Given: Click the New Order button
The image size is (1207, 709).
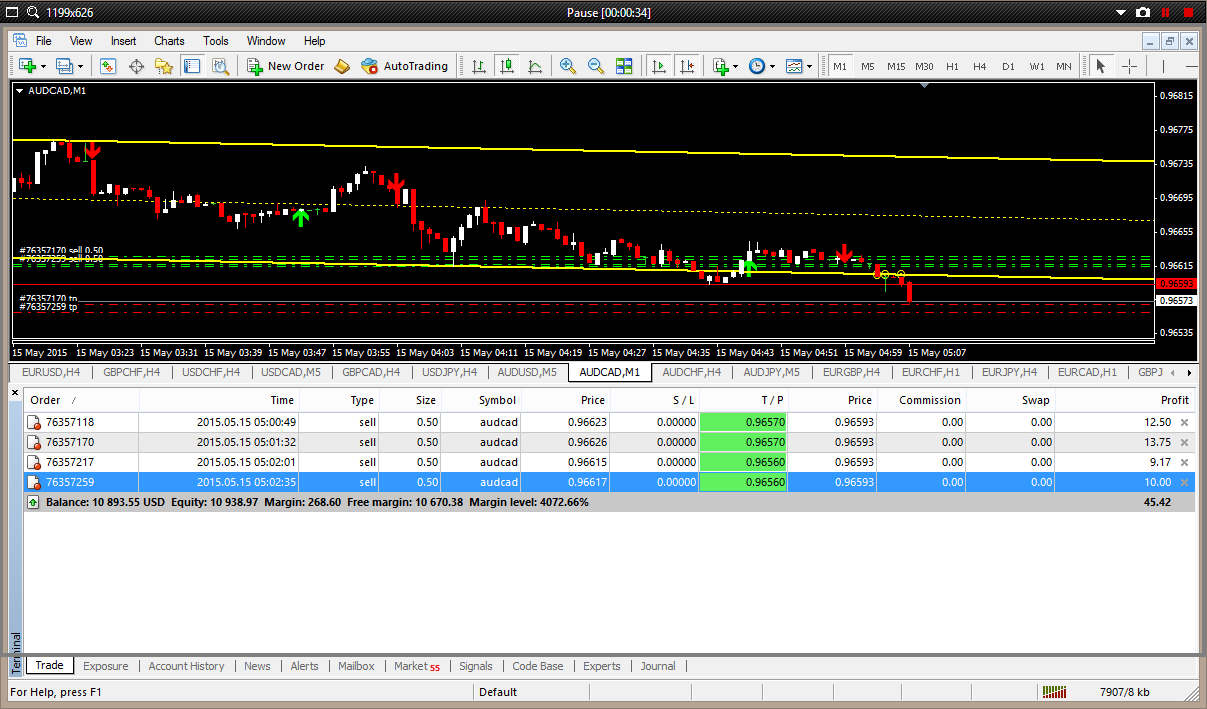Looking at the screenshot, I should click(x=285, y=66).
